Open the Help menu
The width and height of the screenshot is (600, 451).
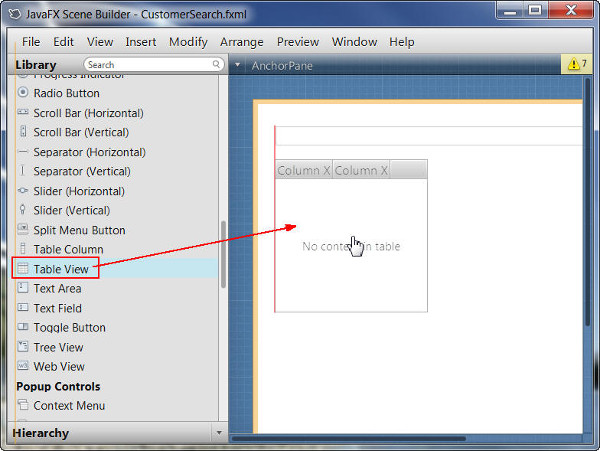pos(402,42)
